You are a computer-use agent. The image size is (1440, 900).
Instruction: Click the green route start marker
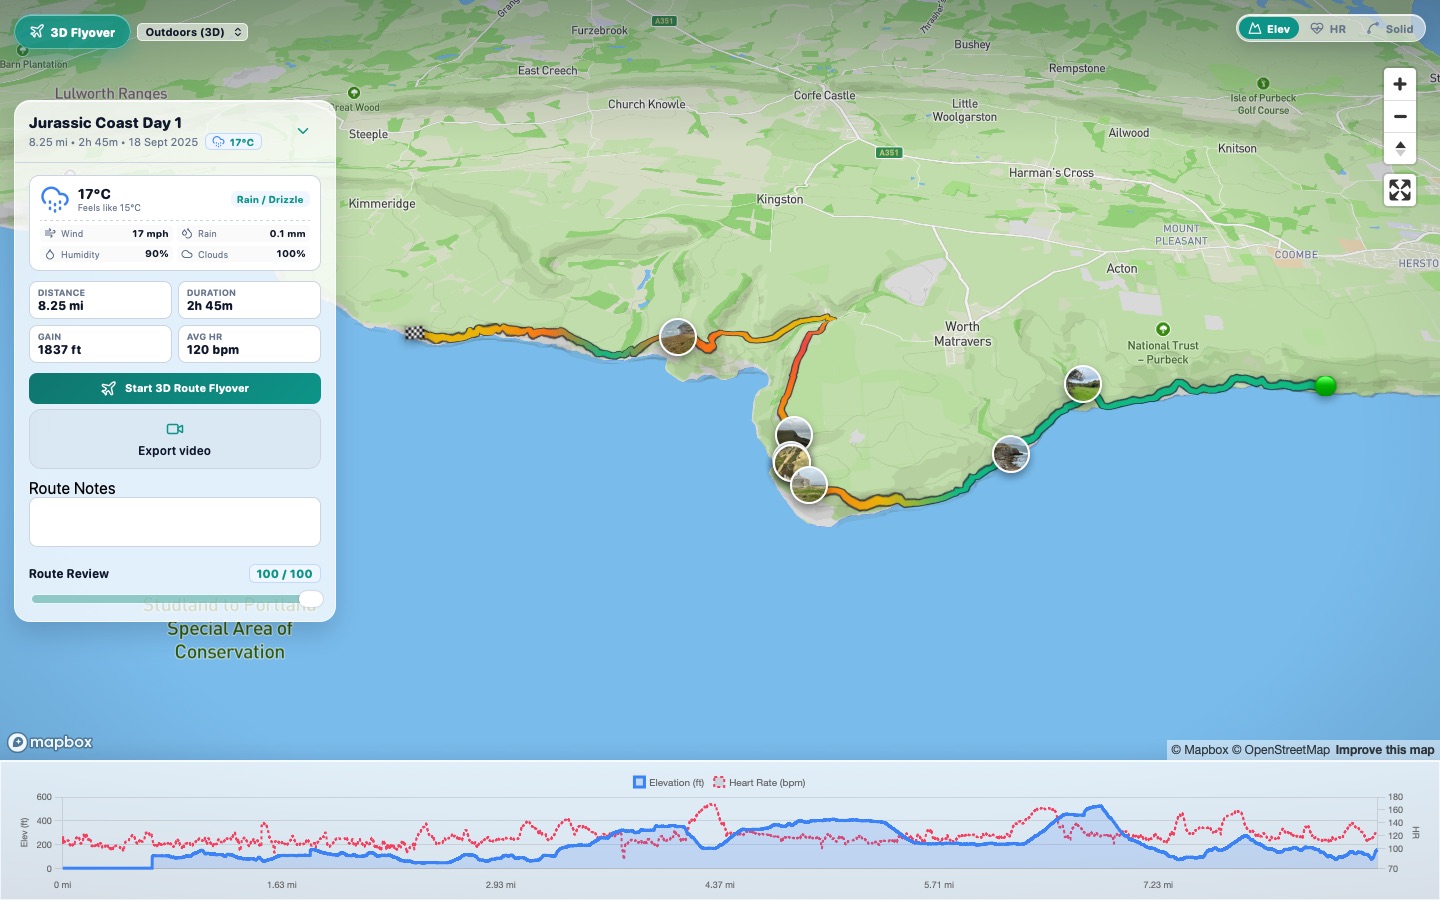point(1326,385)
